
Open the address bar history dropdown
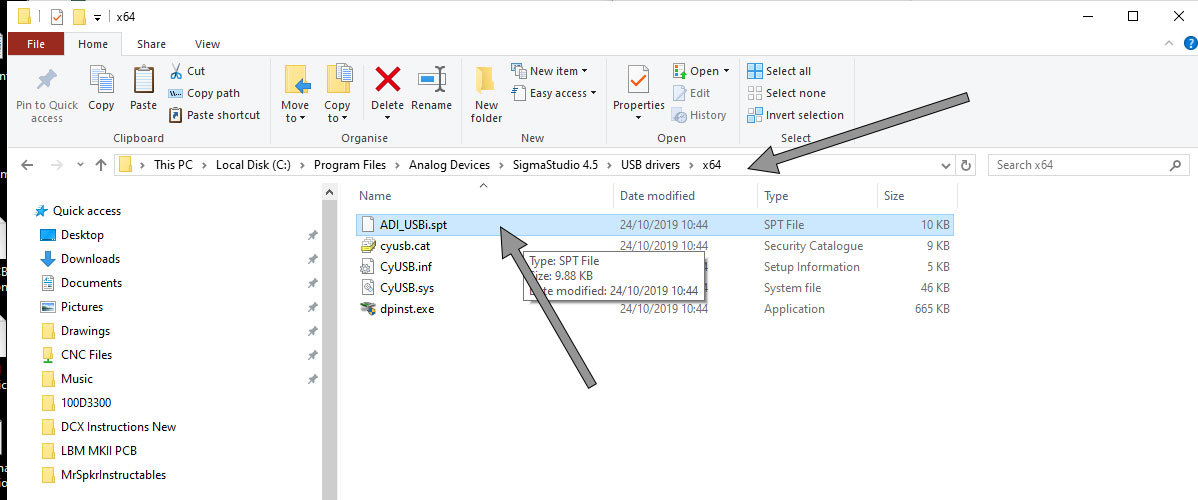945,165
